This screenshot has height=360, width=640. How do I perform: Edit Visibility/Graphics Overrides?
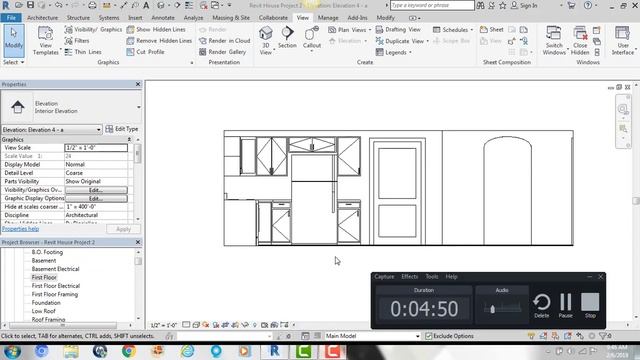pyautogui.click(x=96, y=190)
